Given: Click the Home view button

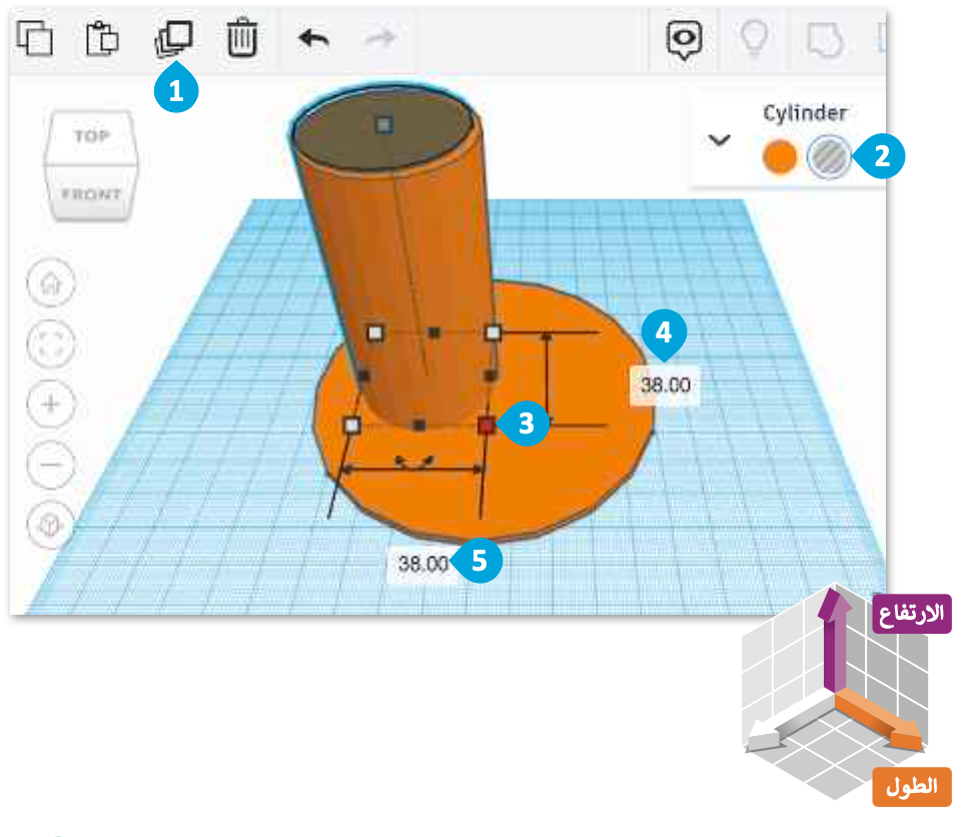Looking at the screenshot, I should pyautogui.click(x=50, y=284).
